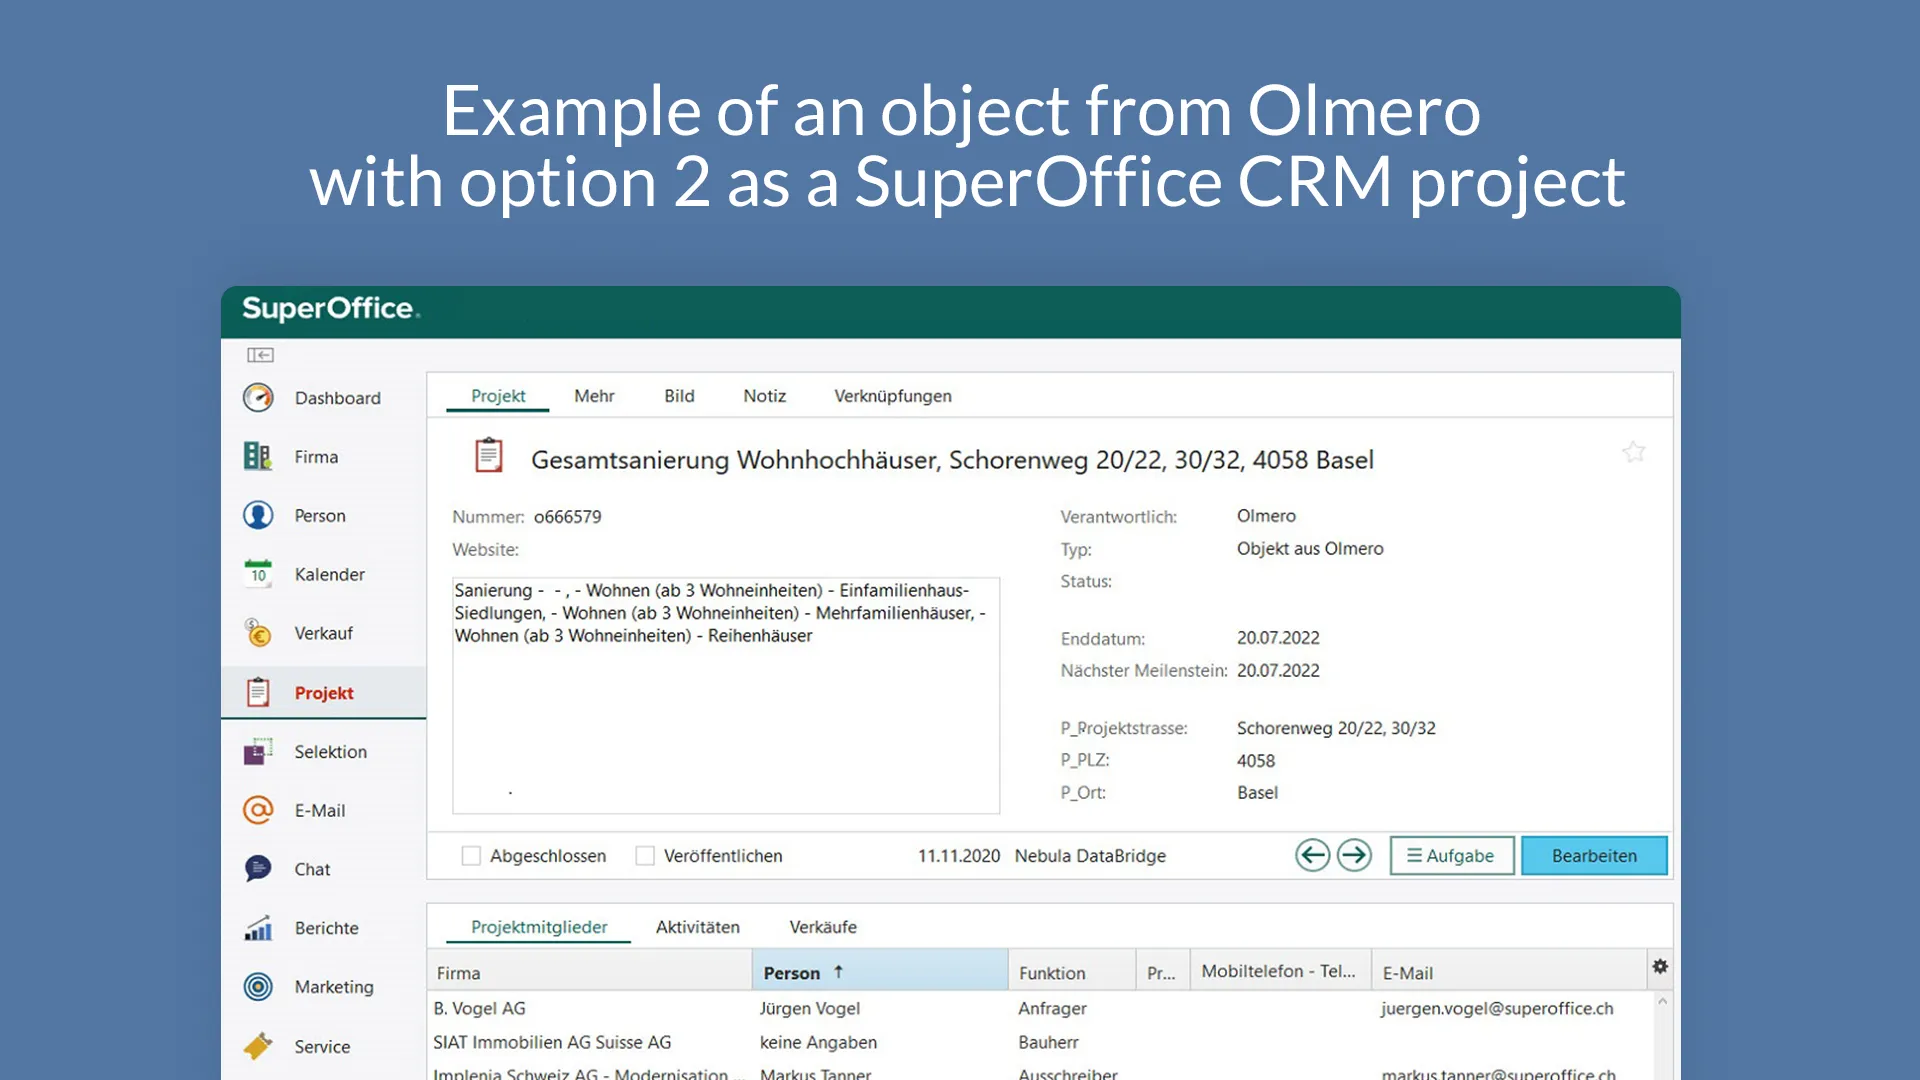Click the juergen.vogel@superoffice.ch email
Screen dimensions: 1920x1080
pos(1497,1008)
